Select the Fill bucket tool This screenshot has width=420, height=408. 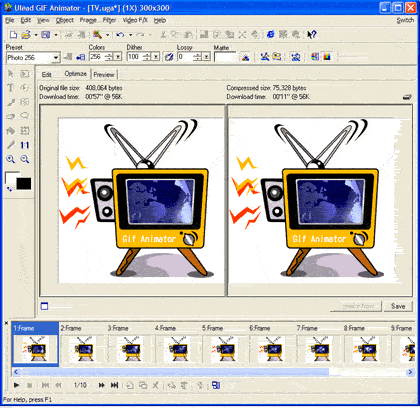click(x=11, y=131)
